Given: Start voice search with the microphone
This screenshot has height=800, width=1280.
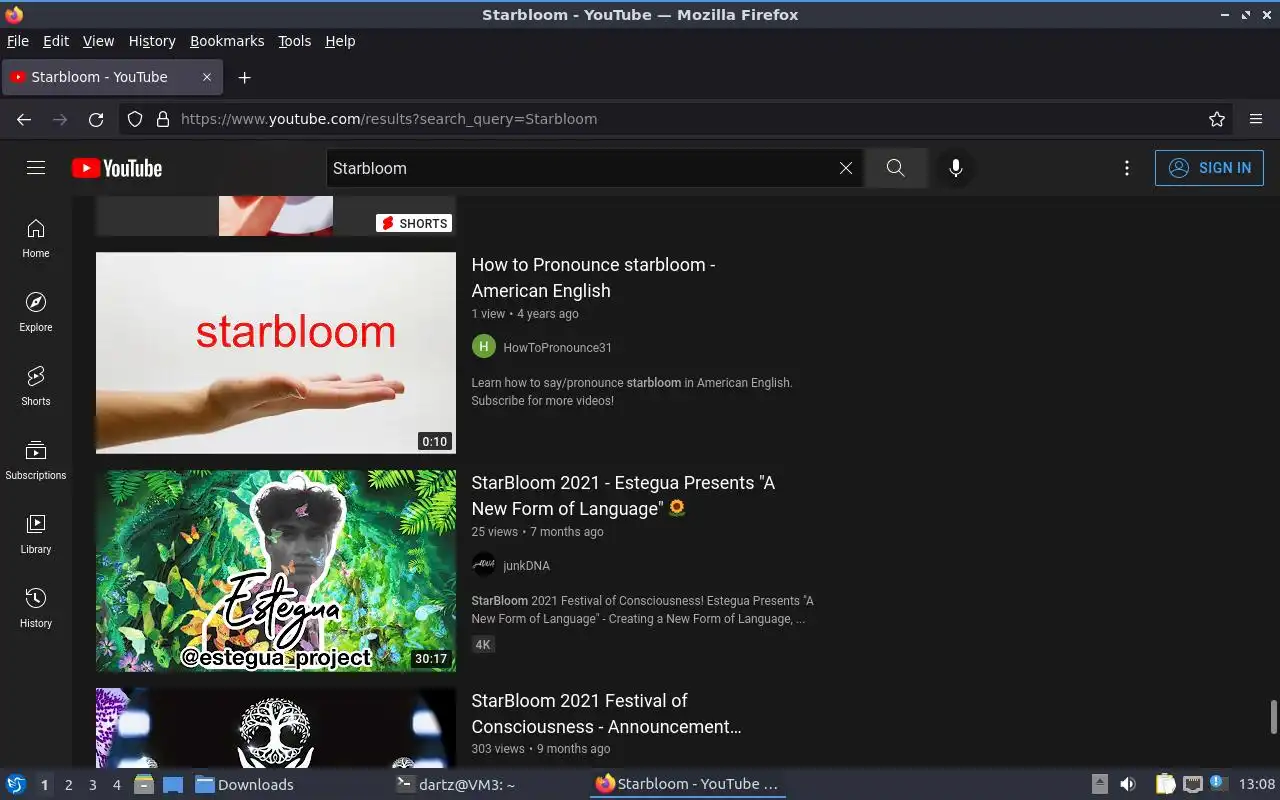Looking at the screenshot, I should tap(956, 168).
